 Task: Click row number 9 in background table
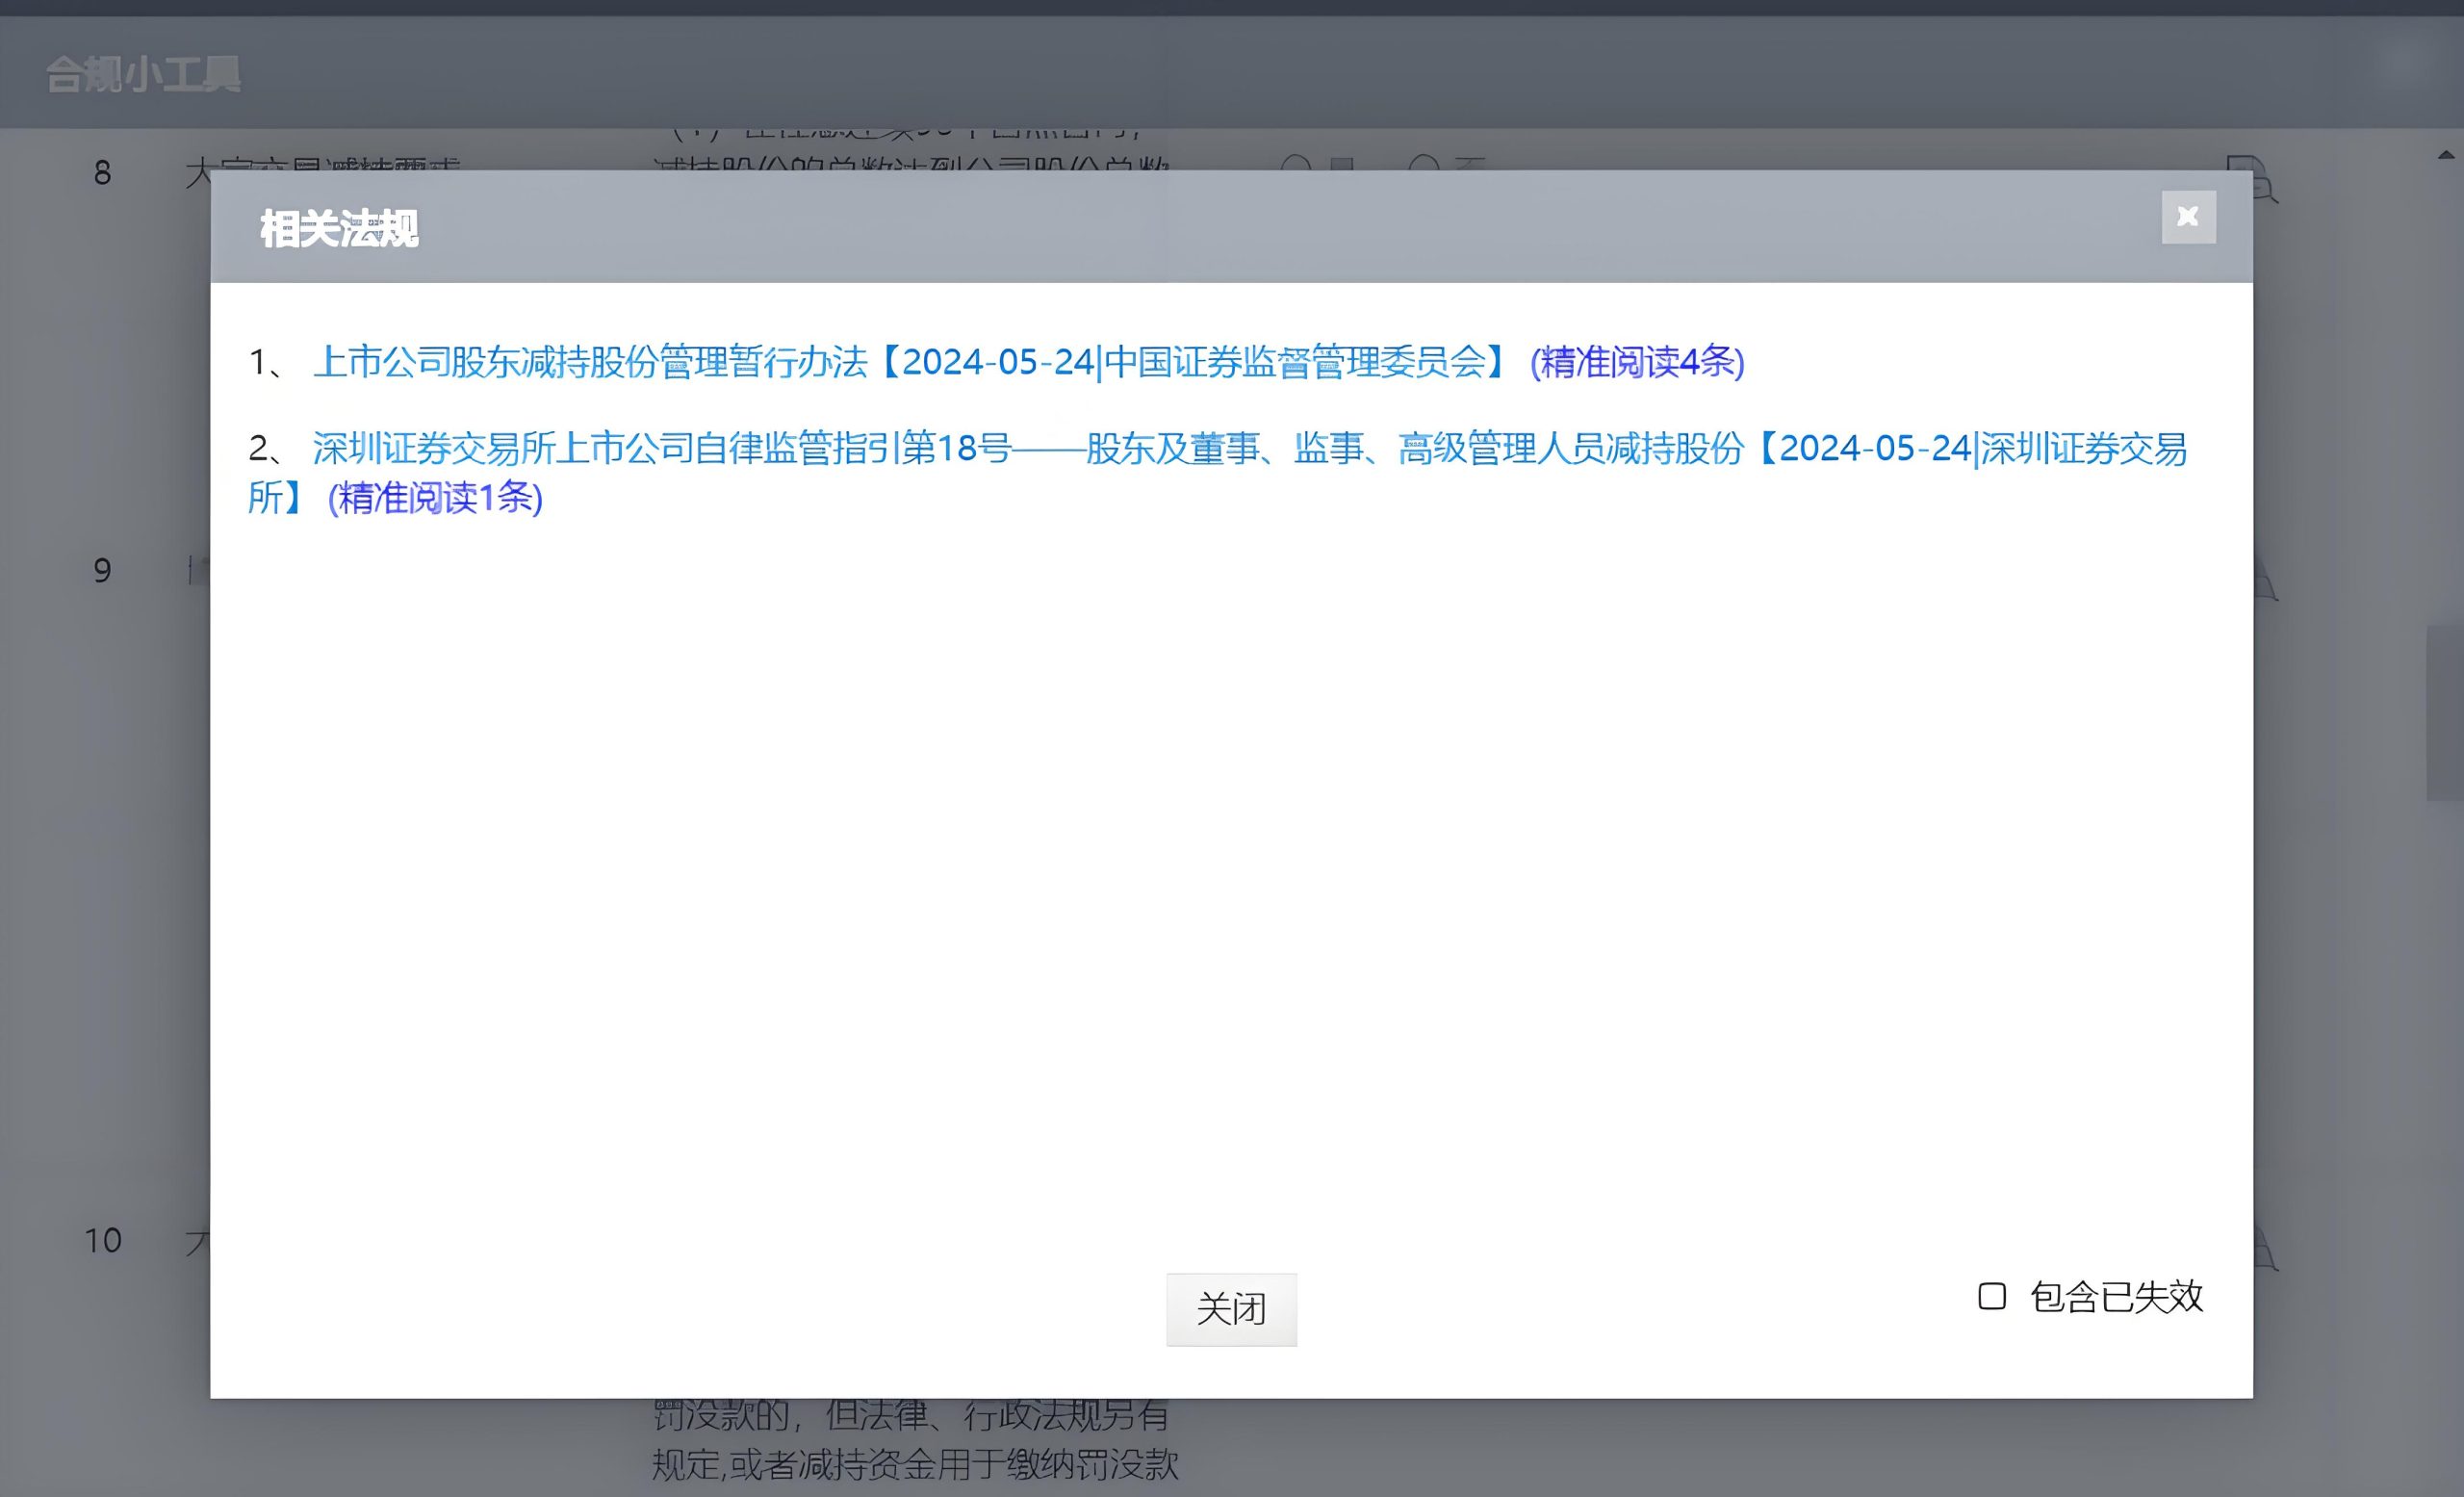click(x=102, y=571)
